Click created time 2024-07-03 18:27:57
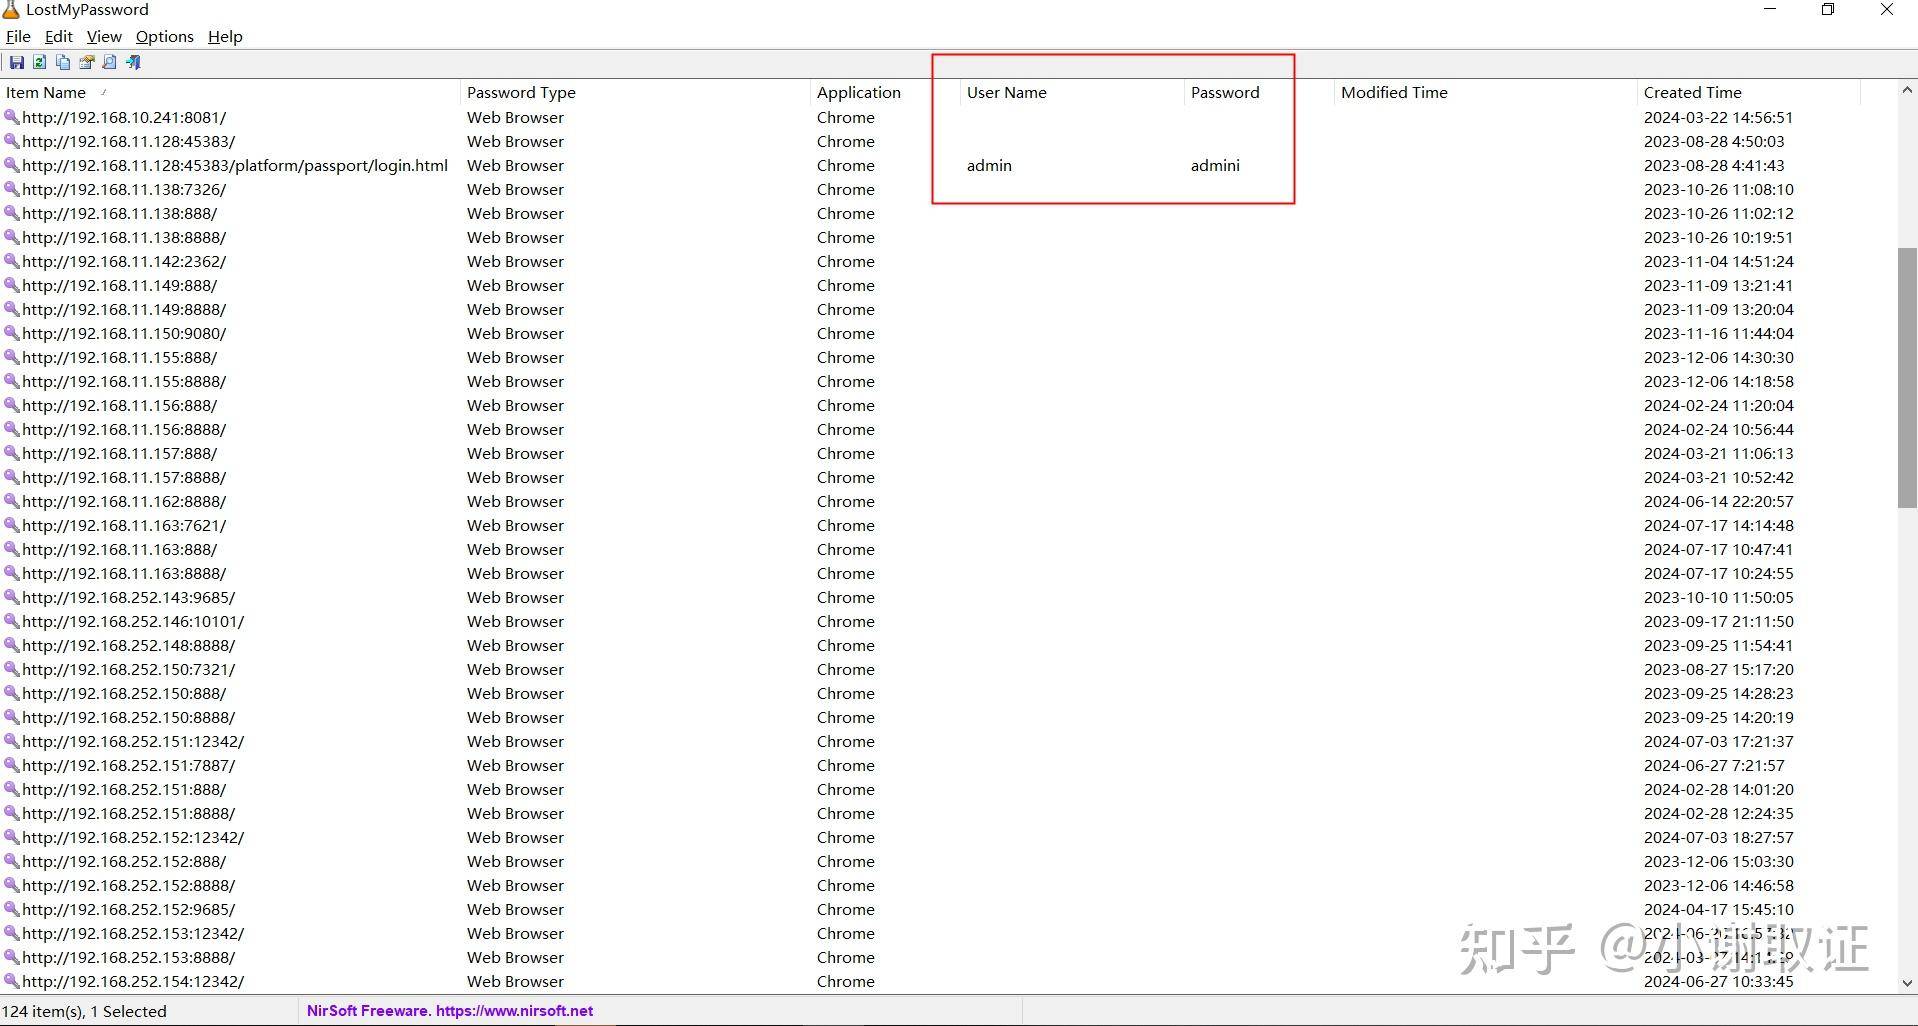 click(x=1718, y=837)
